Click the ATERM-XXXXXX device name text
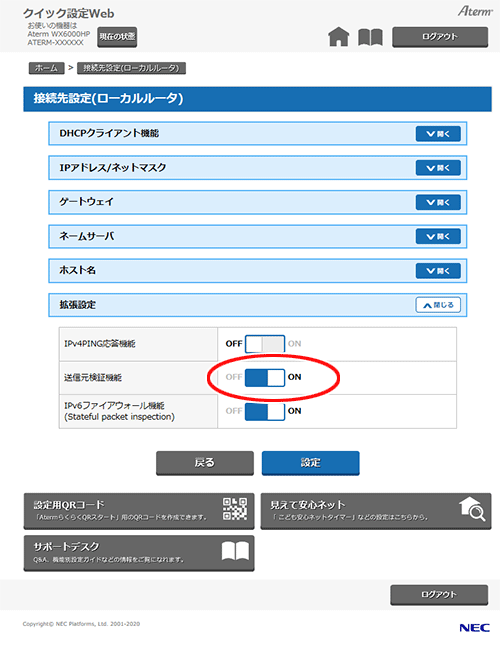The width and height of the screenshot is (500, 648). 55,43
